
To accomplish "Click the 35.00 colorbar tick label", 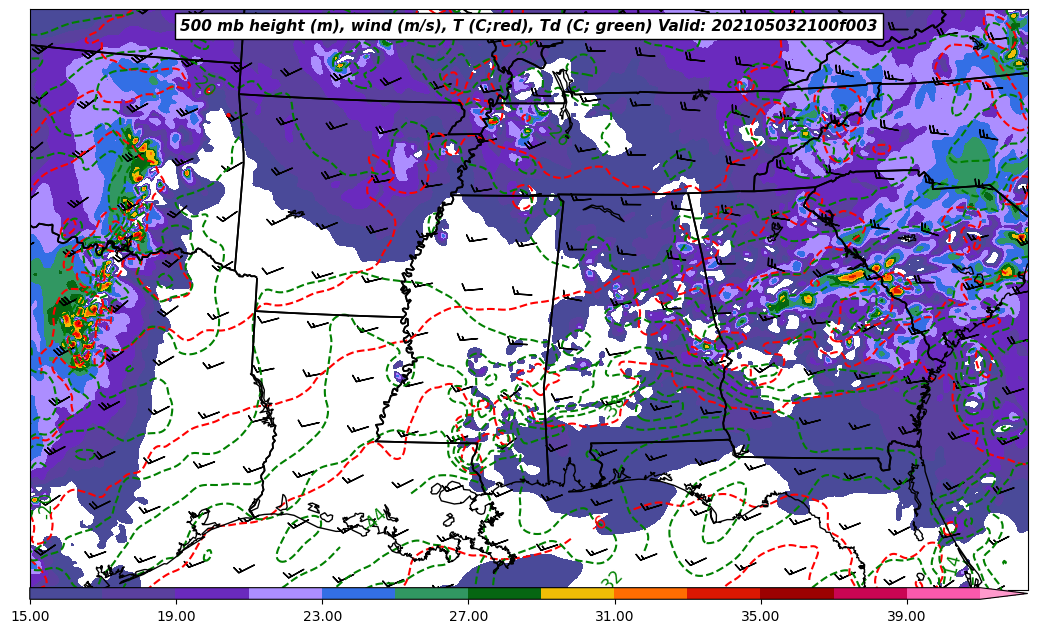I will [x=760, y=616].
